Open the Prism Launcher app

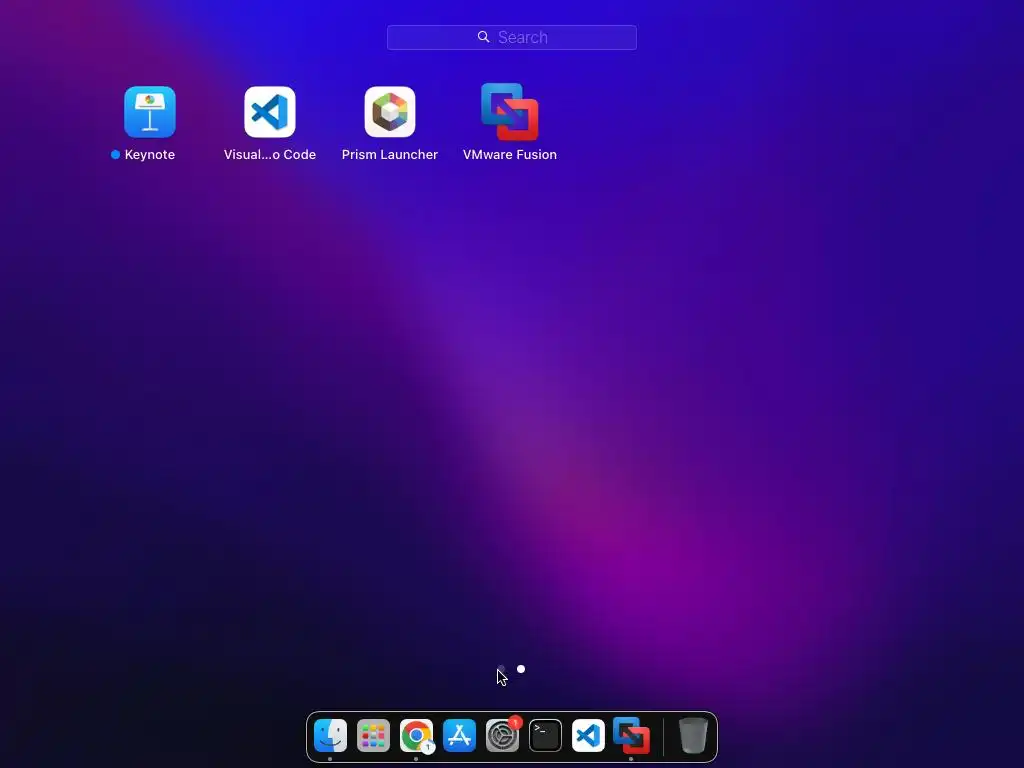[x=390, y=112]
